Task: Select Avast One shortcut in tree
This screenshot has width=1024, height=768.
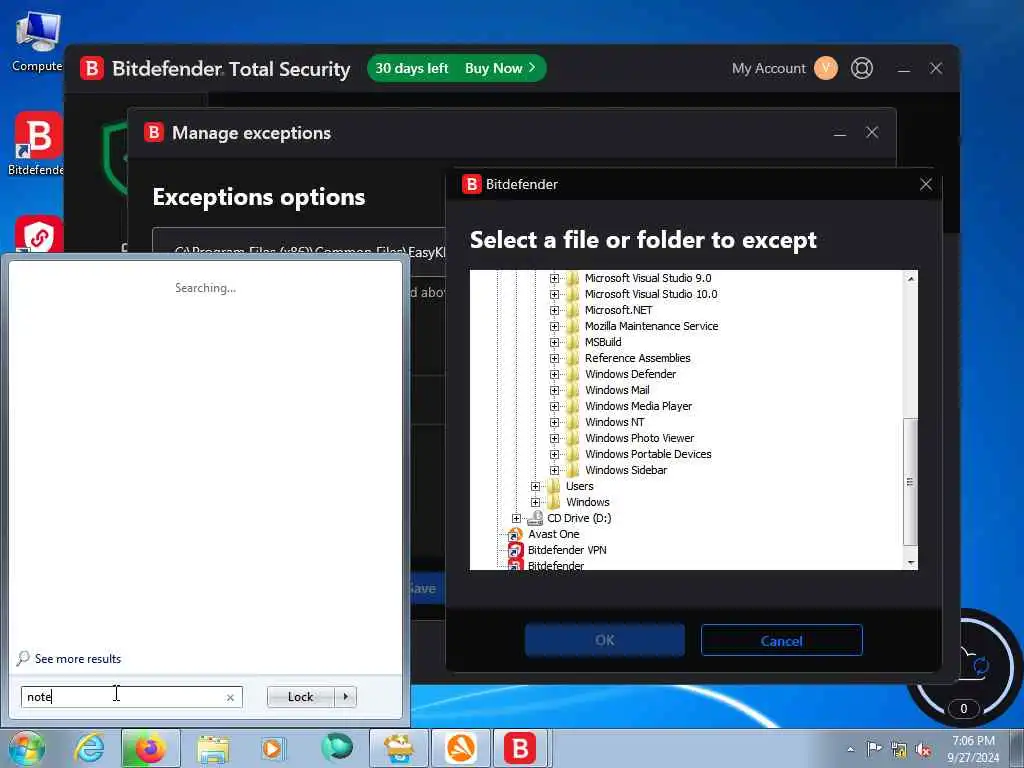Action: 553,534
